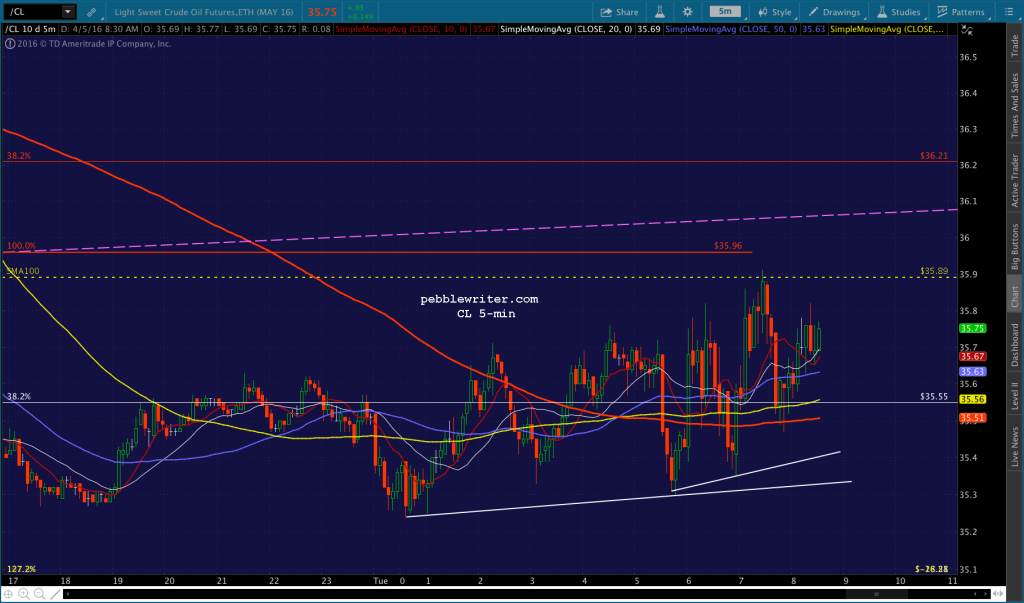This screenshot has height=603, width=1024.
Task: Click the pebblewriter.com chart annotation
Action: coord(479,299)
